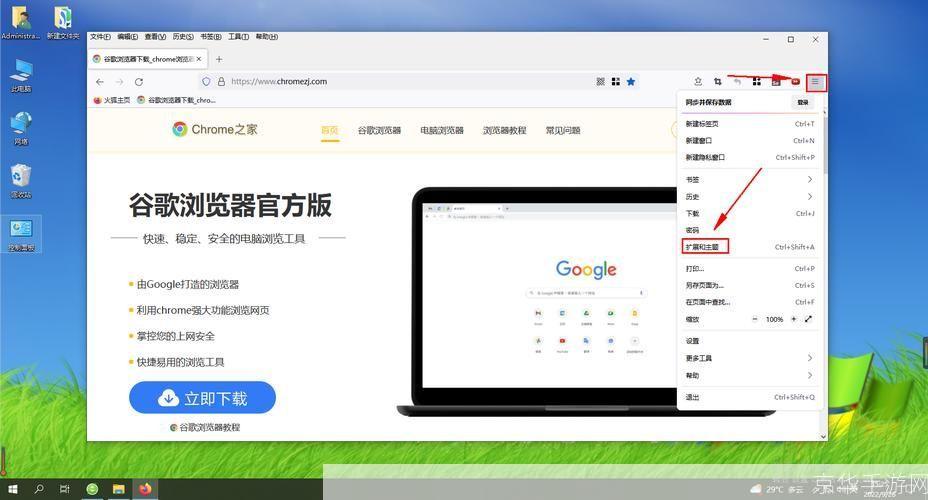
Task: Click the 谷歌浏览器教程 link below download button
Action: (205, 427)
